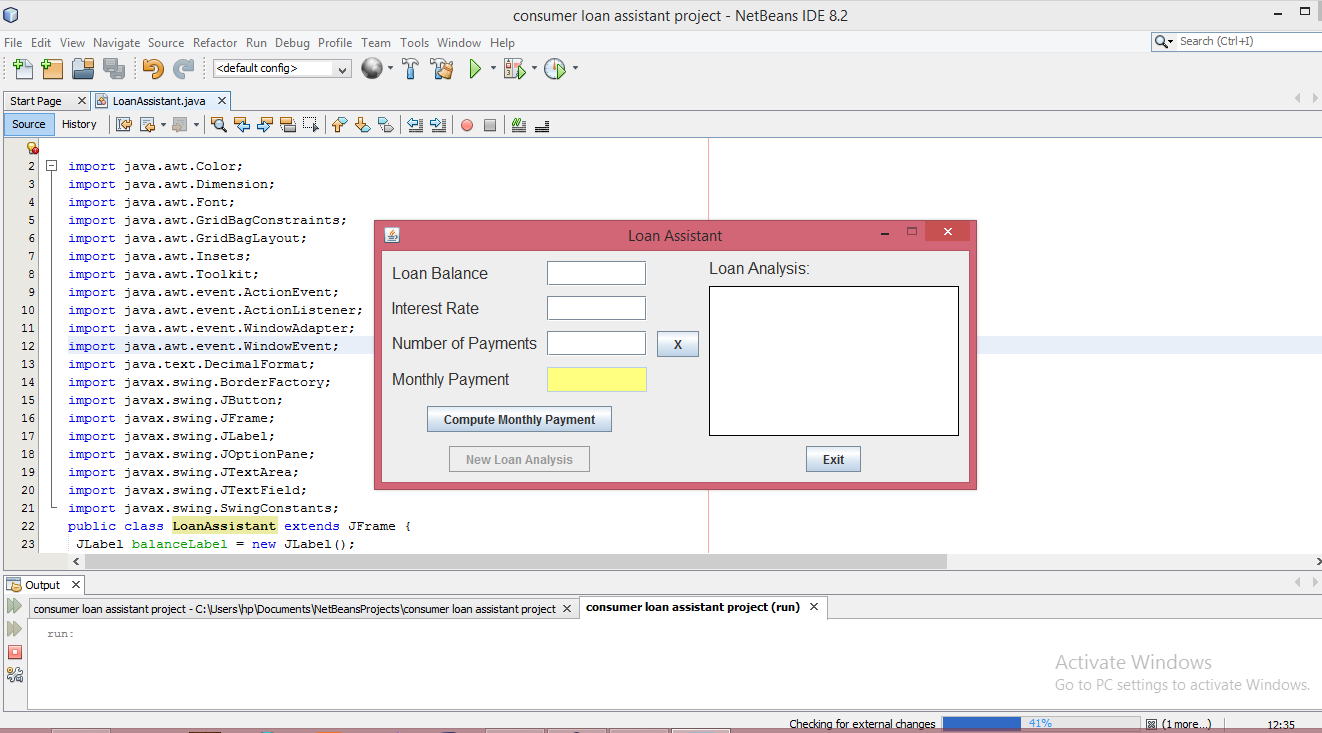Expand the Run Project dropdown arrow
Screen dimensions: 1322x733
coord(493,69)
